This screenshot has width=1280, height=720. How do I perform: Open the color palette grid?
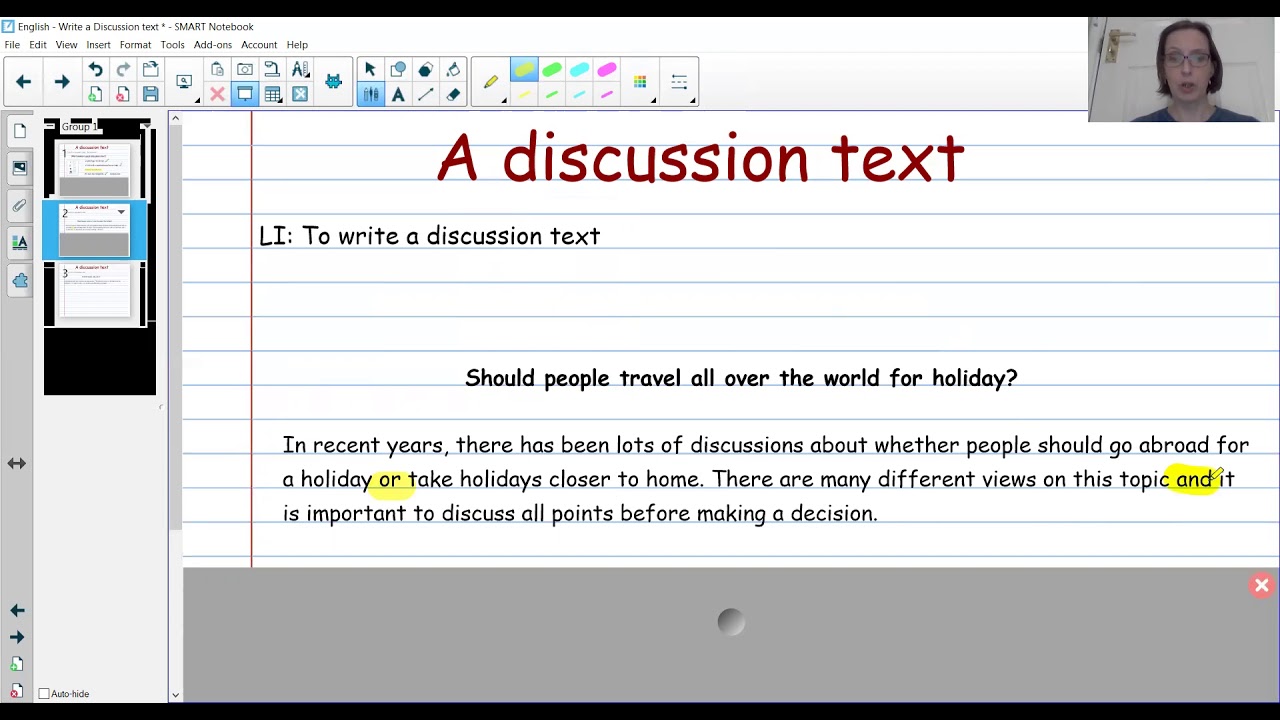[x=640, y=82]
